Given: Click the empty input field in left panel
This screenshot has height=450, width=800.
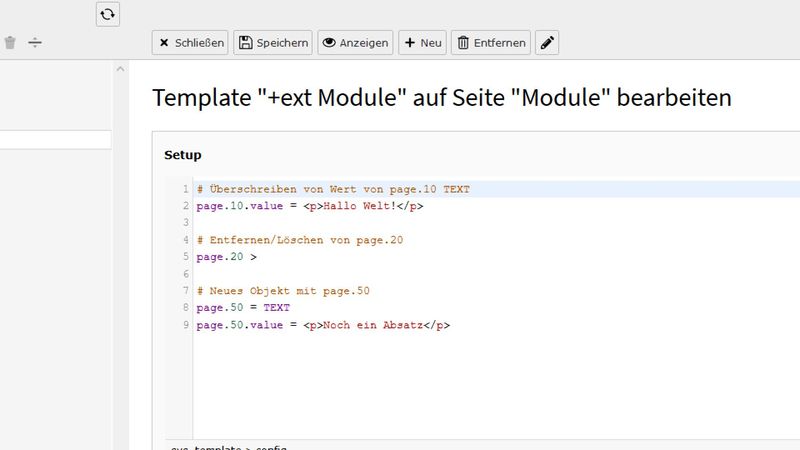Looking at the screenshot, I should tap(55, 140).
